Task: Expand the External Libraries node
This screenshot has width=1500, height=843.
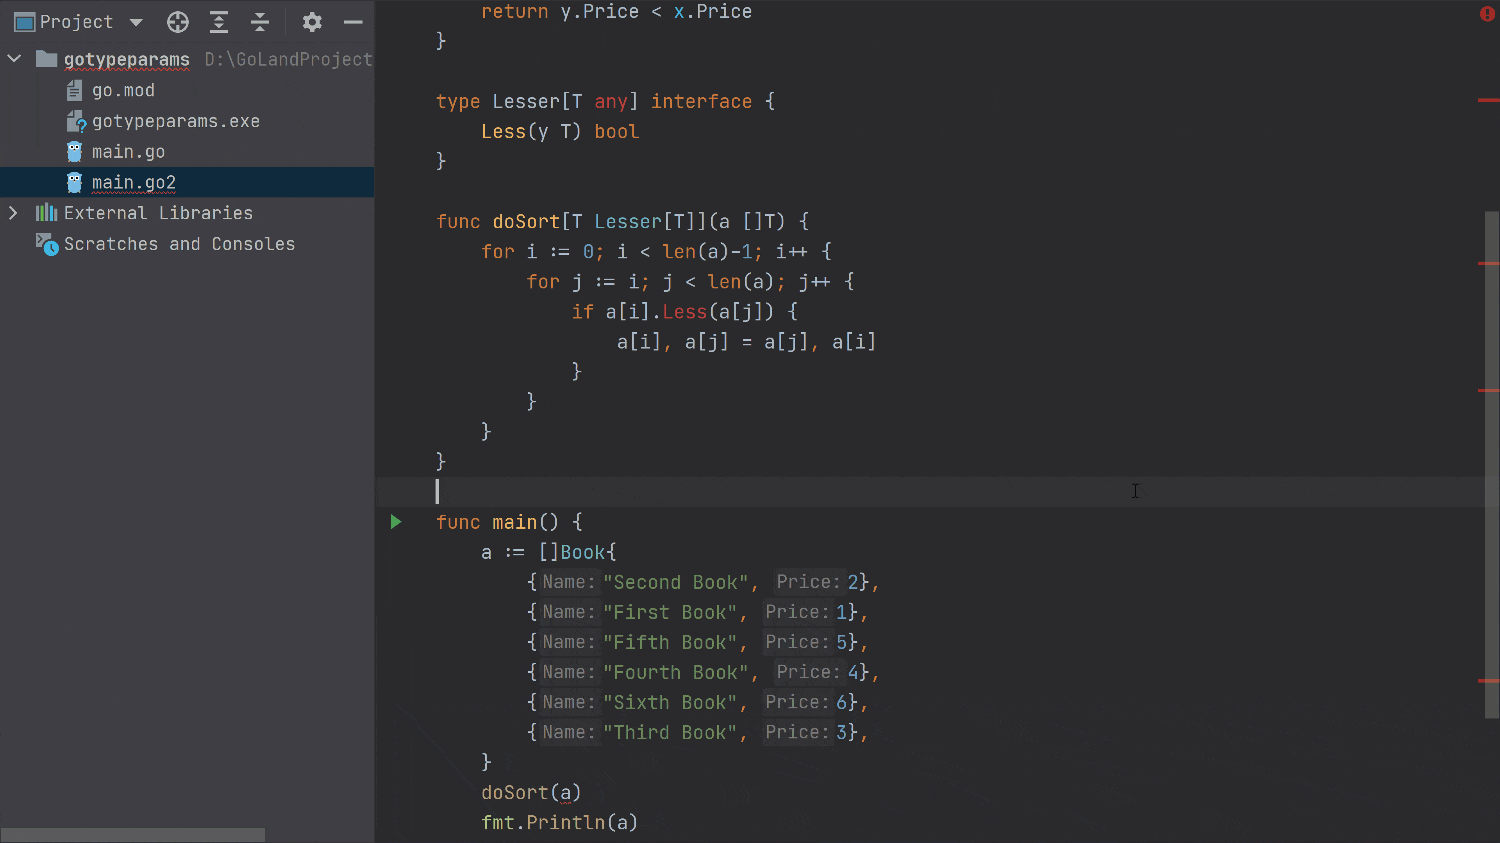Action: pos(13,212)
